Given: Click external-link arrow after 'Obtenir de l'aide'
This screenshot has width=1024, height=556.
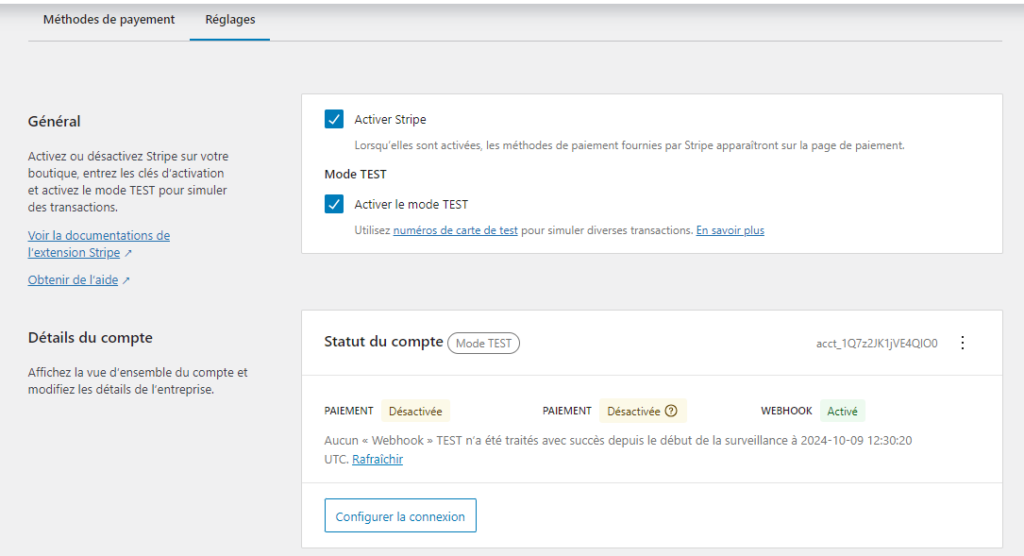Looking at the screenshot, I should tap(125, 281).
